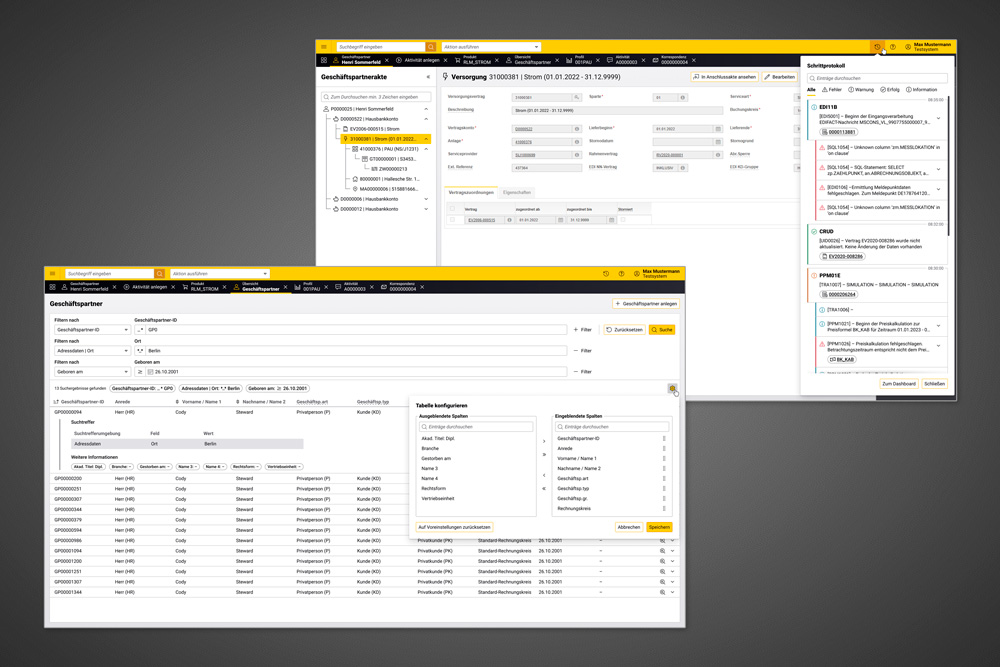This screenshot has height=667, width=1000.
Task: Select the header checkbox of the Vertrag table
Action: (x=452, y=209)
